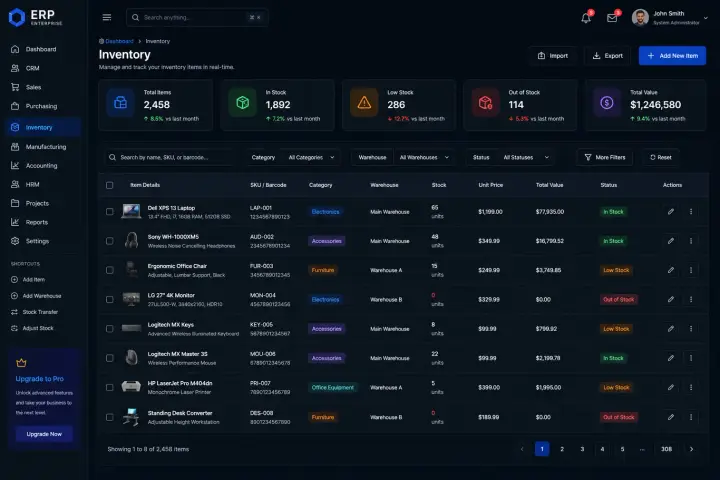
Task: Check the Dell XPS 13 Laptop row checkbox
Action: pyautogui.click(x=109, y=212)
